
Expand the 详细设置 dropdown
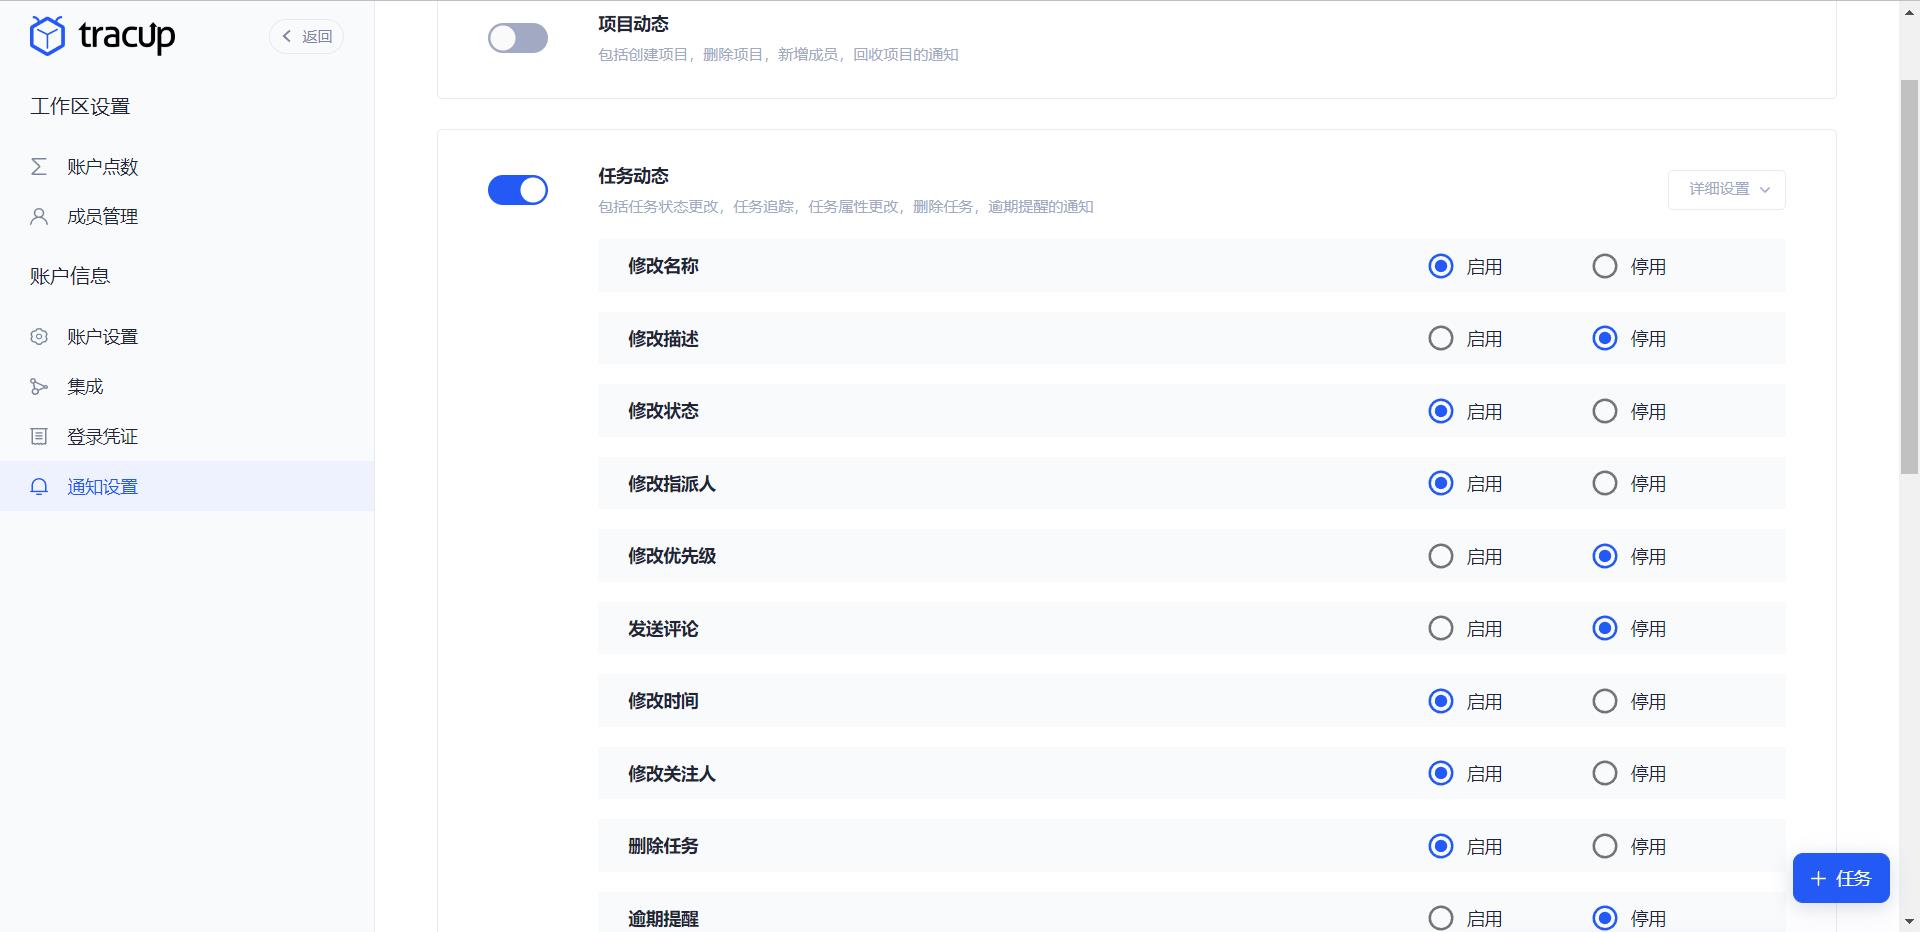point(1725,189)
